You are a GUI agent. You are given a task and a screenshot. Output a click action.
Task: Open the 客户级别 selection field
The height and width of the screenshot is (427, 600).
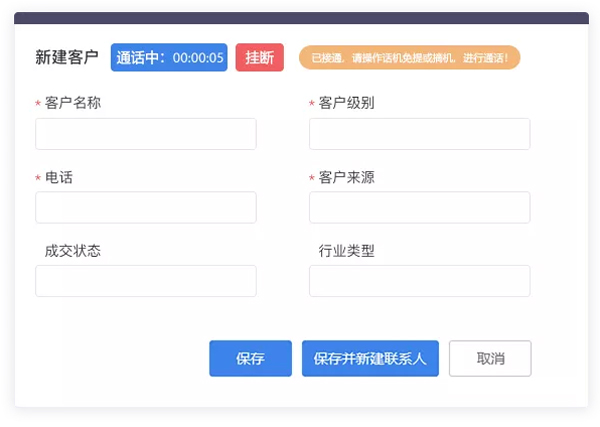point(419,134)
